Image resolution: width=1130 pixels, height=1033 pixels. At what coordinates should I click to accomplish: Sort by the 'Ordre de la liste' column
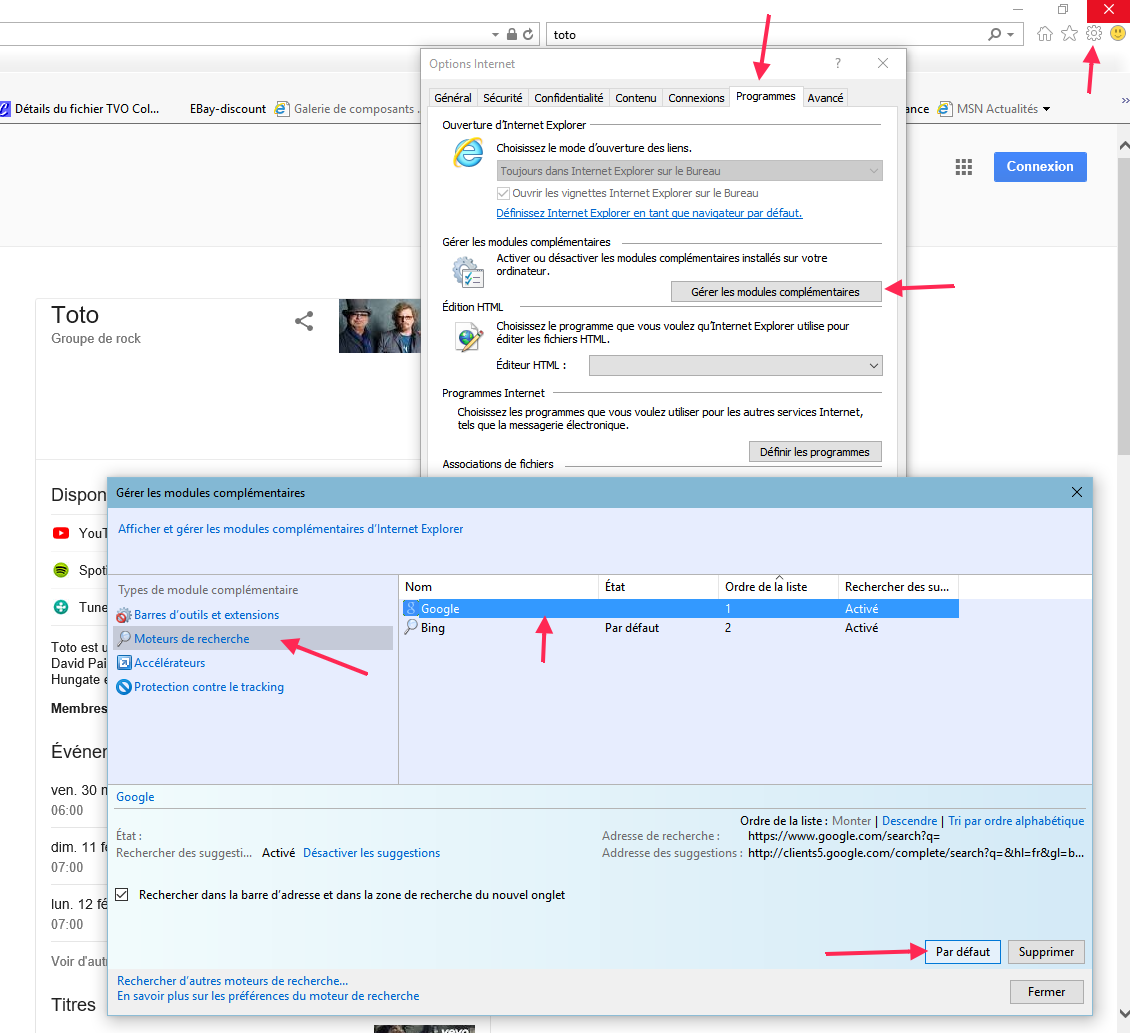click(x=778, y=587)
